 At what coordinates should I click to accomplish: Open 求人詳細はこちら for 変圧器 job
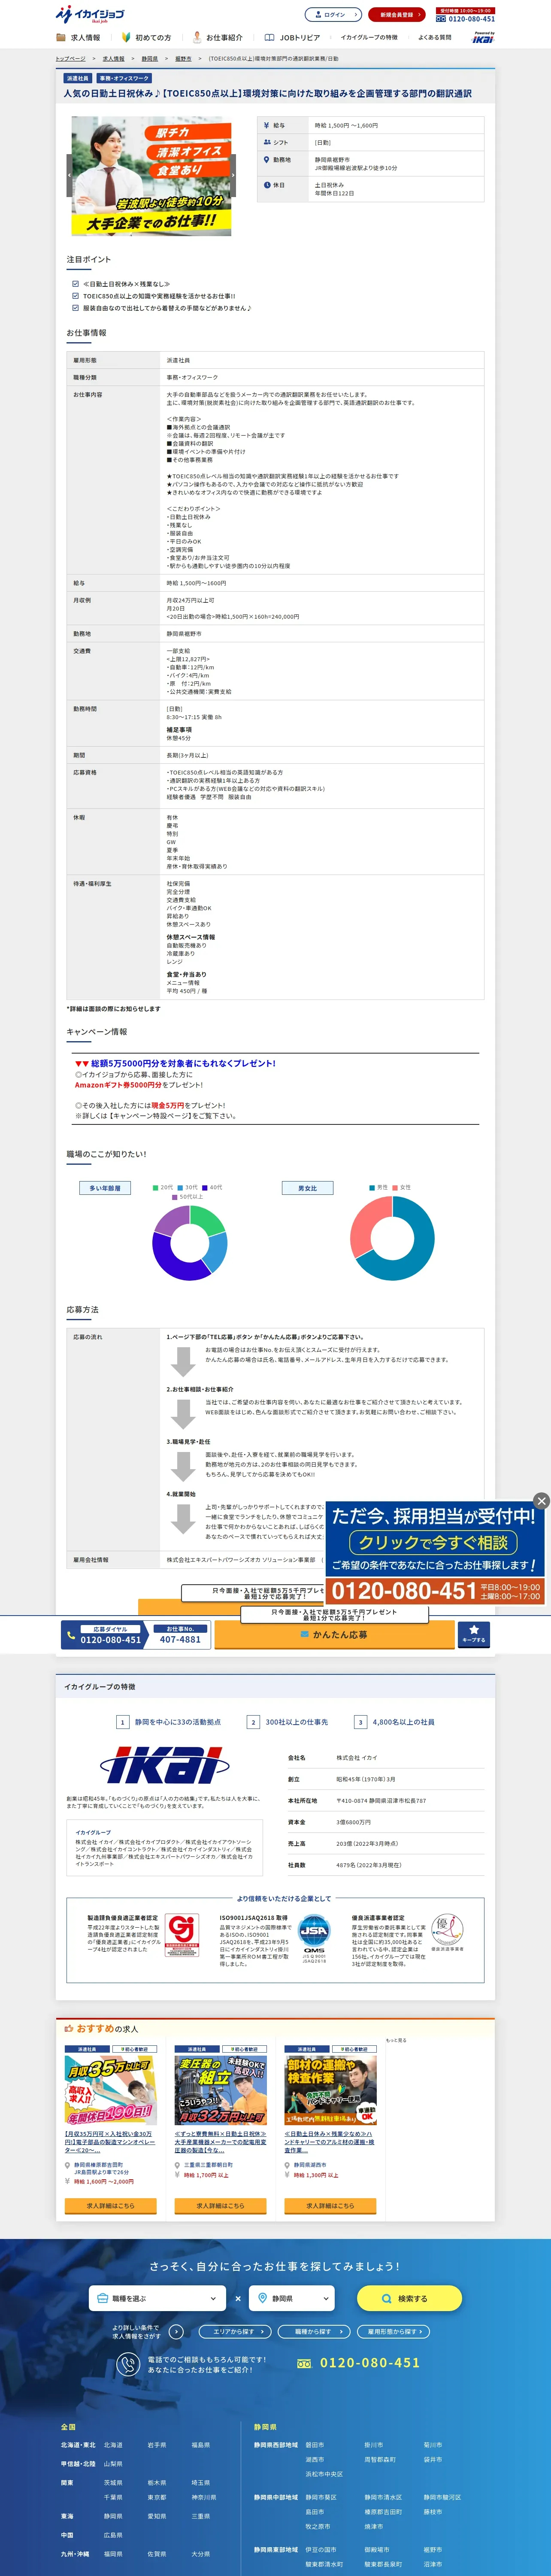[x=220, y=2205]
